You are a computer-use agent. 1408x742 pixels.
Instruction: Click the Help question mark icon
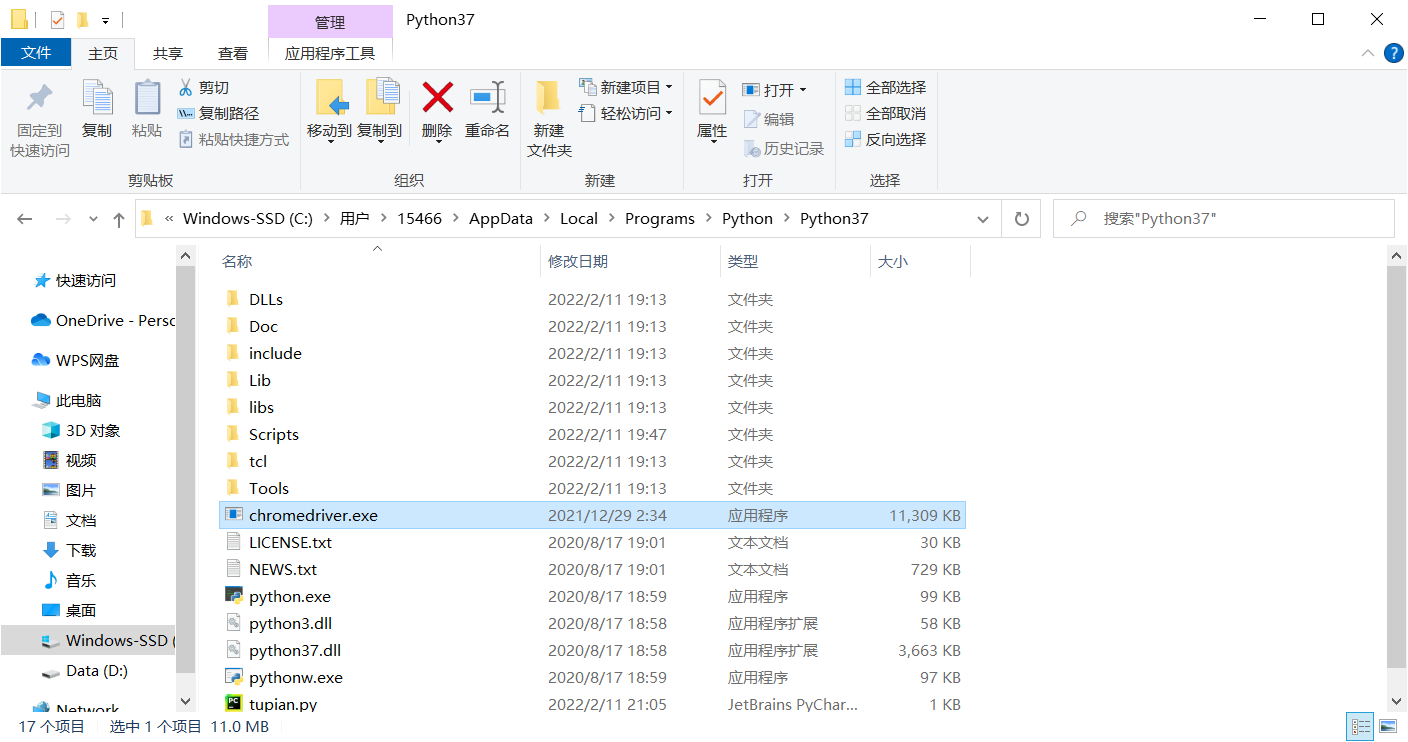(1393, 53)
